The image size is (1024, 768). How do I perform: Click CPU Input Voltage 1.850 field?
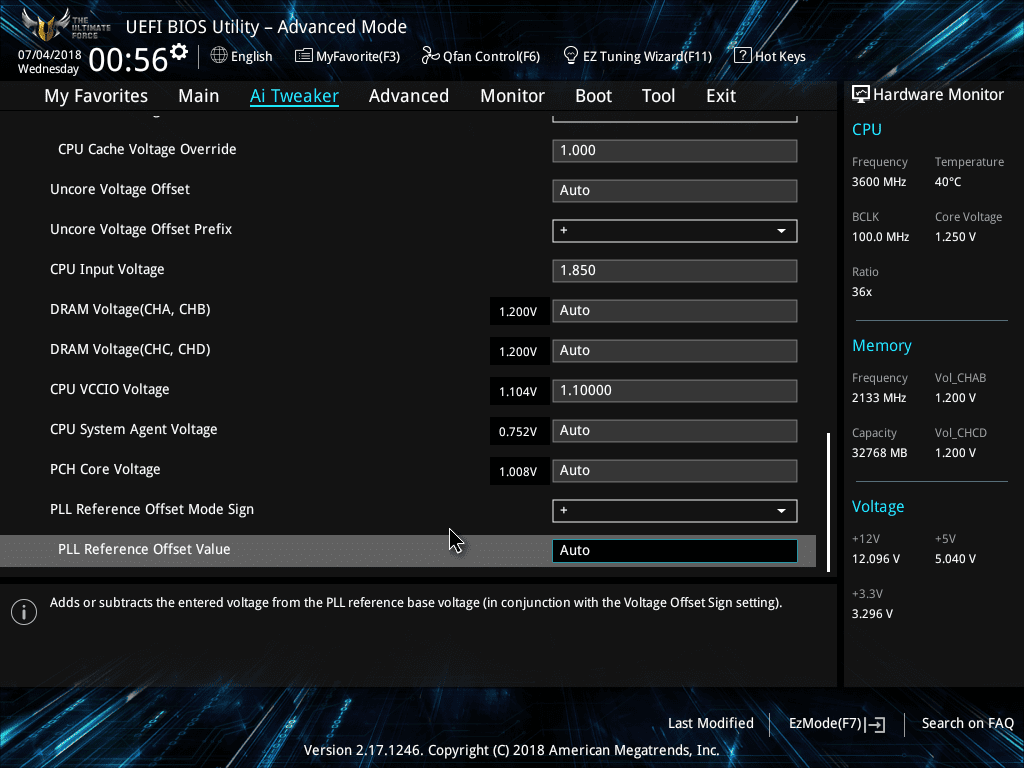tap(675, 270)
